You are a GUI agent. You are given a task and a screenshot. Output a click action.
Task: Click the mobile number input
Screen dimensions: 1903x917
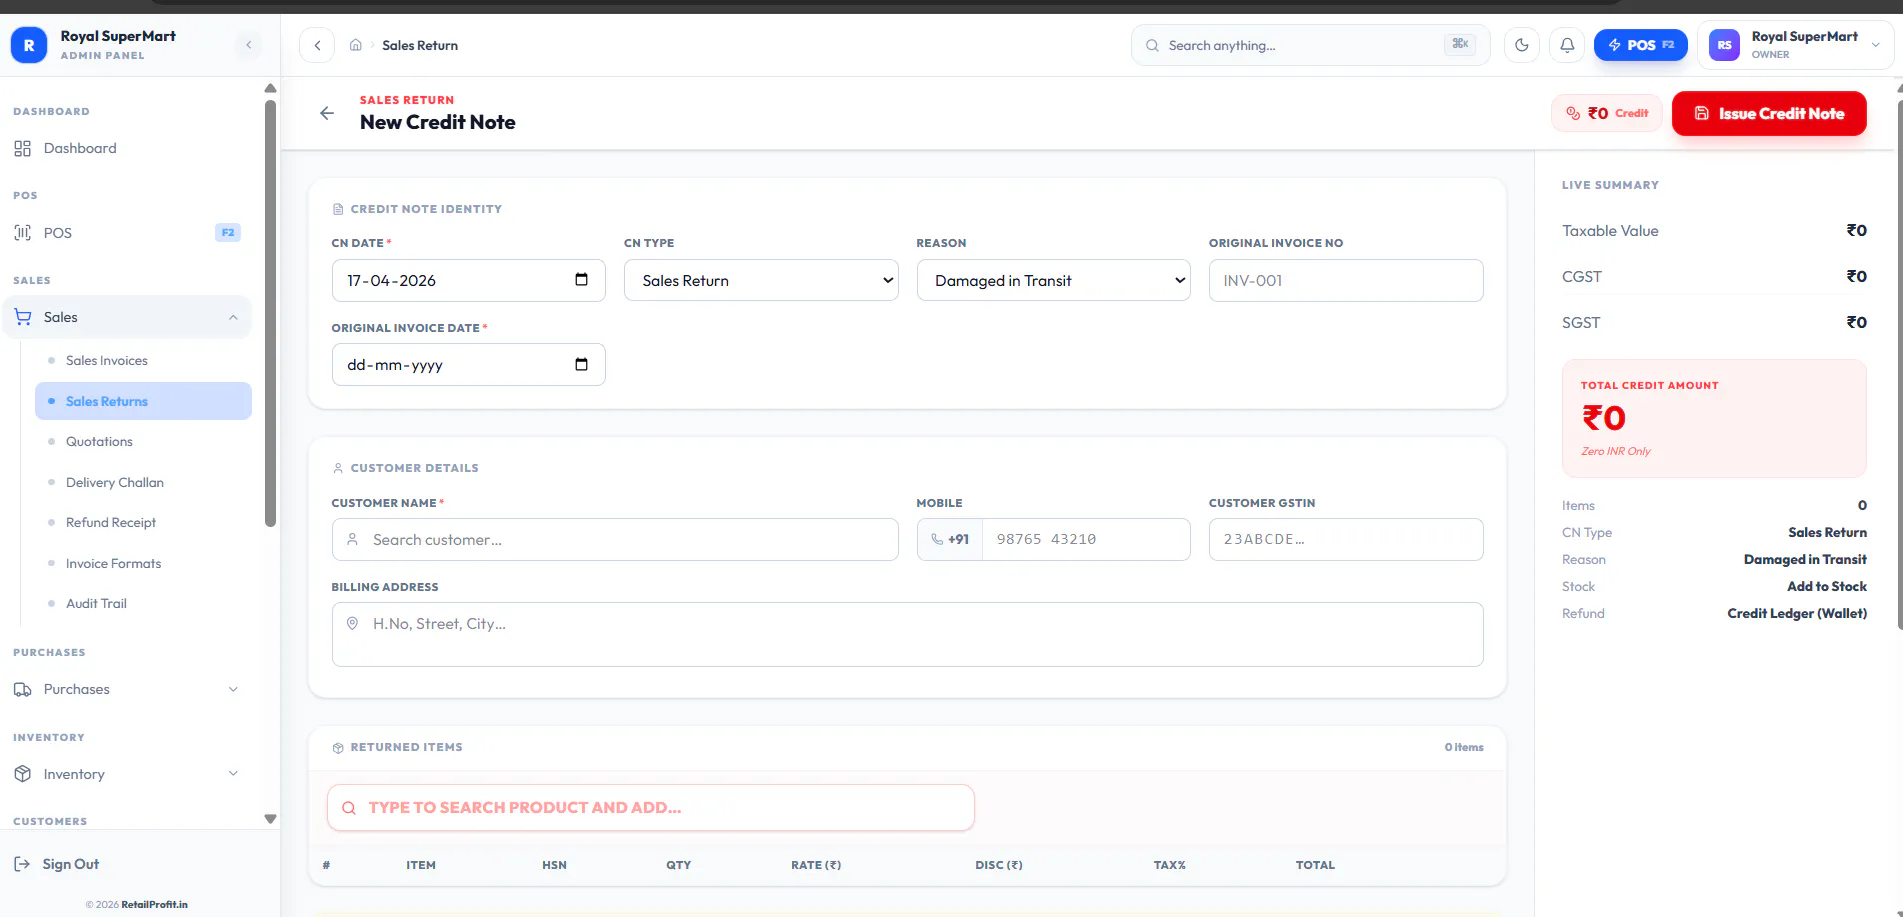click(1086, 539)
